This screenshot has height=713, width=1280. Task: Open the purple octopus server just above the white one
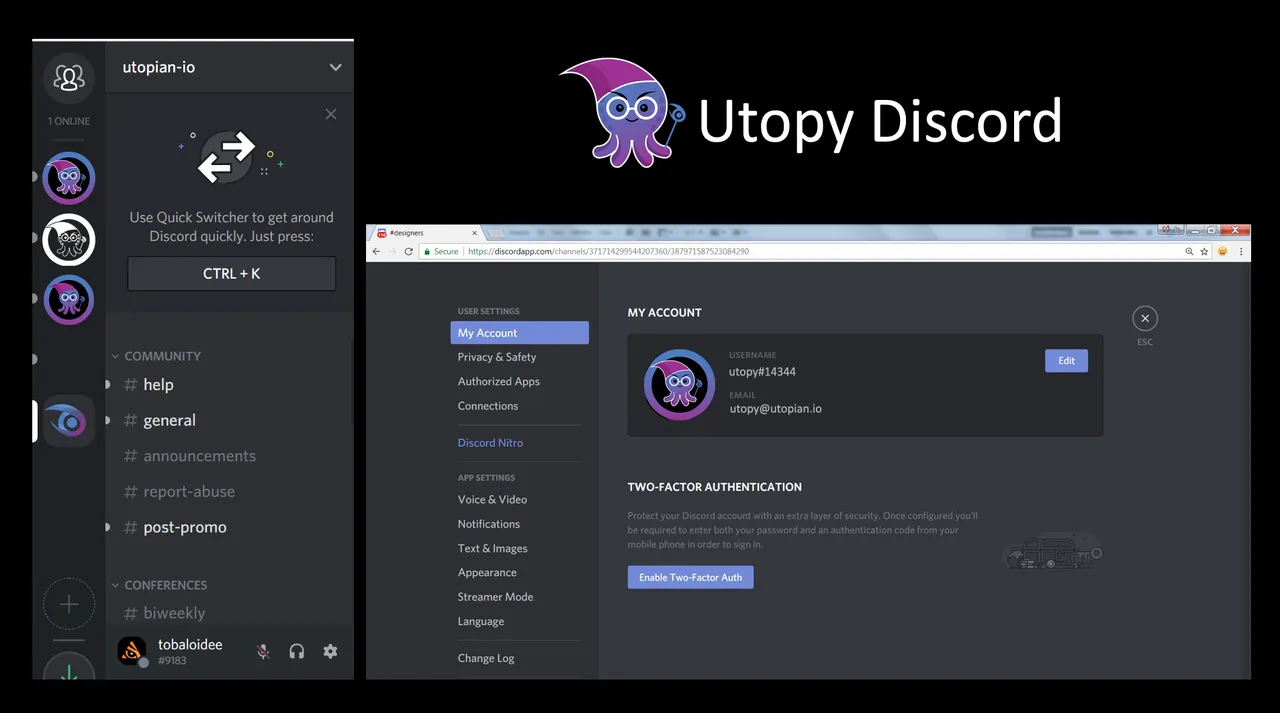(x=69, y=179)
